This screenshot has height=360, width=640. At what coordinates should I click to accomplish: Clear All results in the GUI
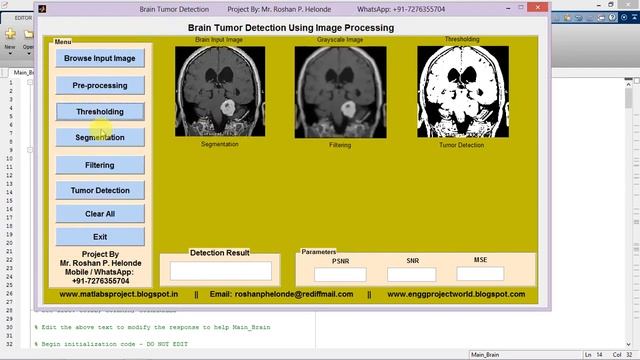click(100, 214)
